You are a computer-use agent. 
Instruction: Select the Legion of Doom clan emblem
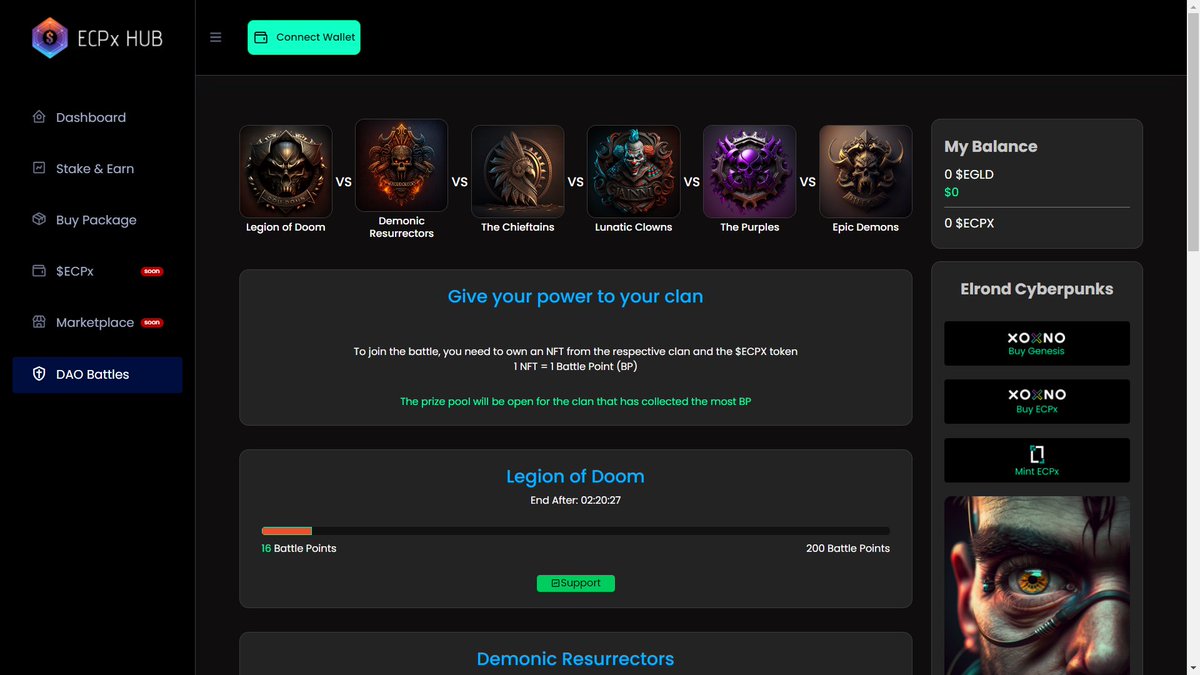click(286, 171)
